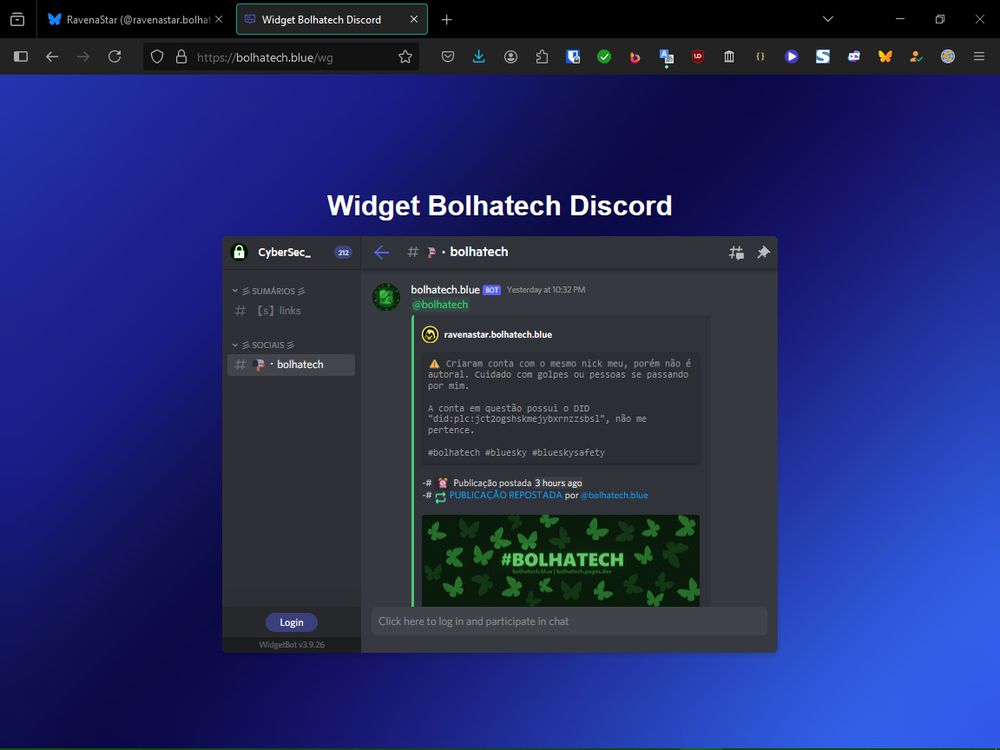Bookmark this page with the star
1000x750 pixels.
(x=405, y=57)
